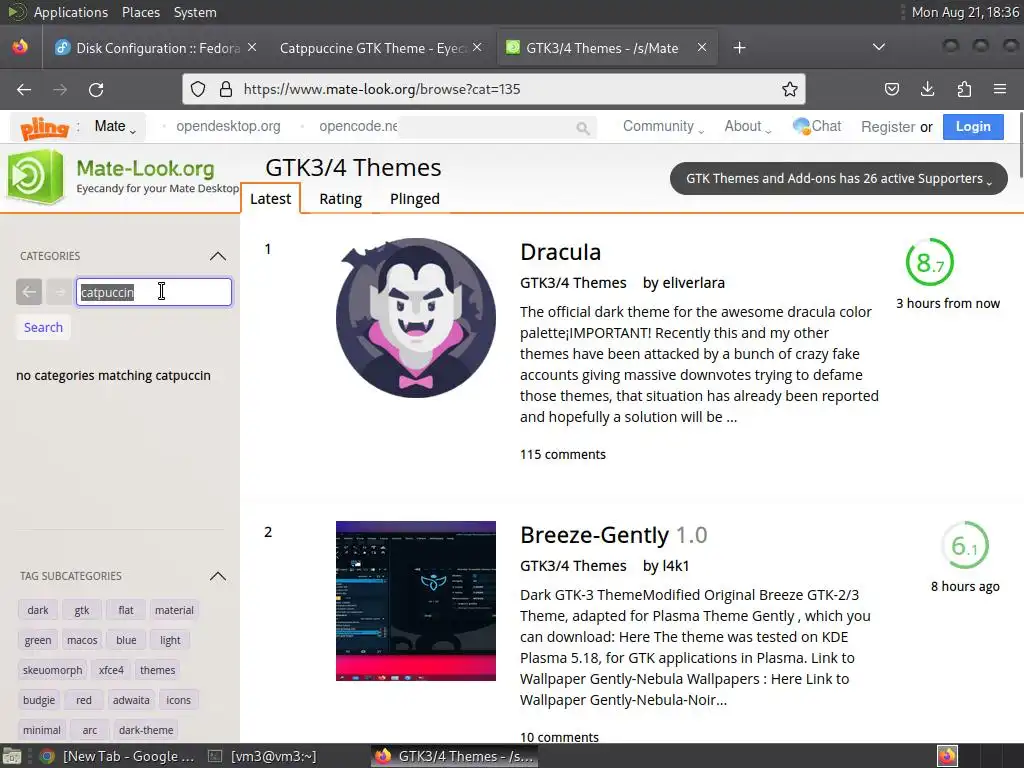Click the Register link
This screenshot has height=768, width=1024.
pyautogui.click(x=888, y=127)
